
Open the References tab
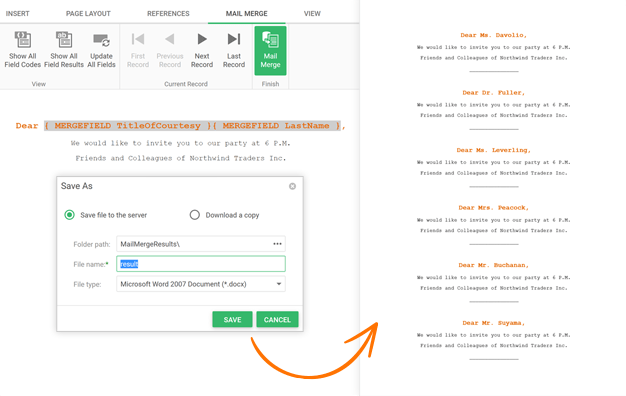[168, 14]
